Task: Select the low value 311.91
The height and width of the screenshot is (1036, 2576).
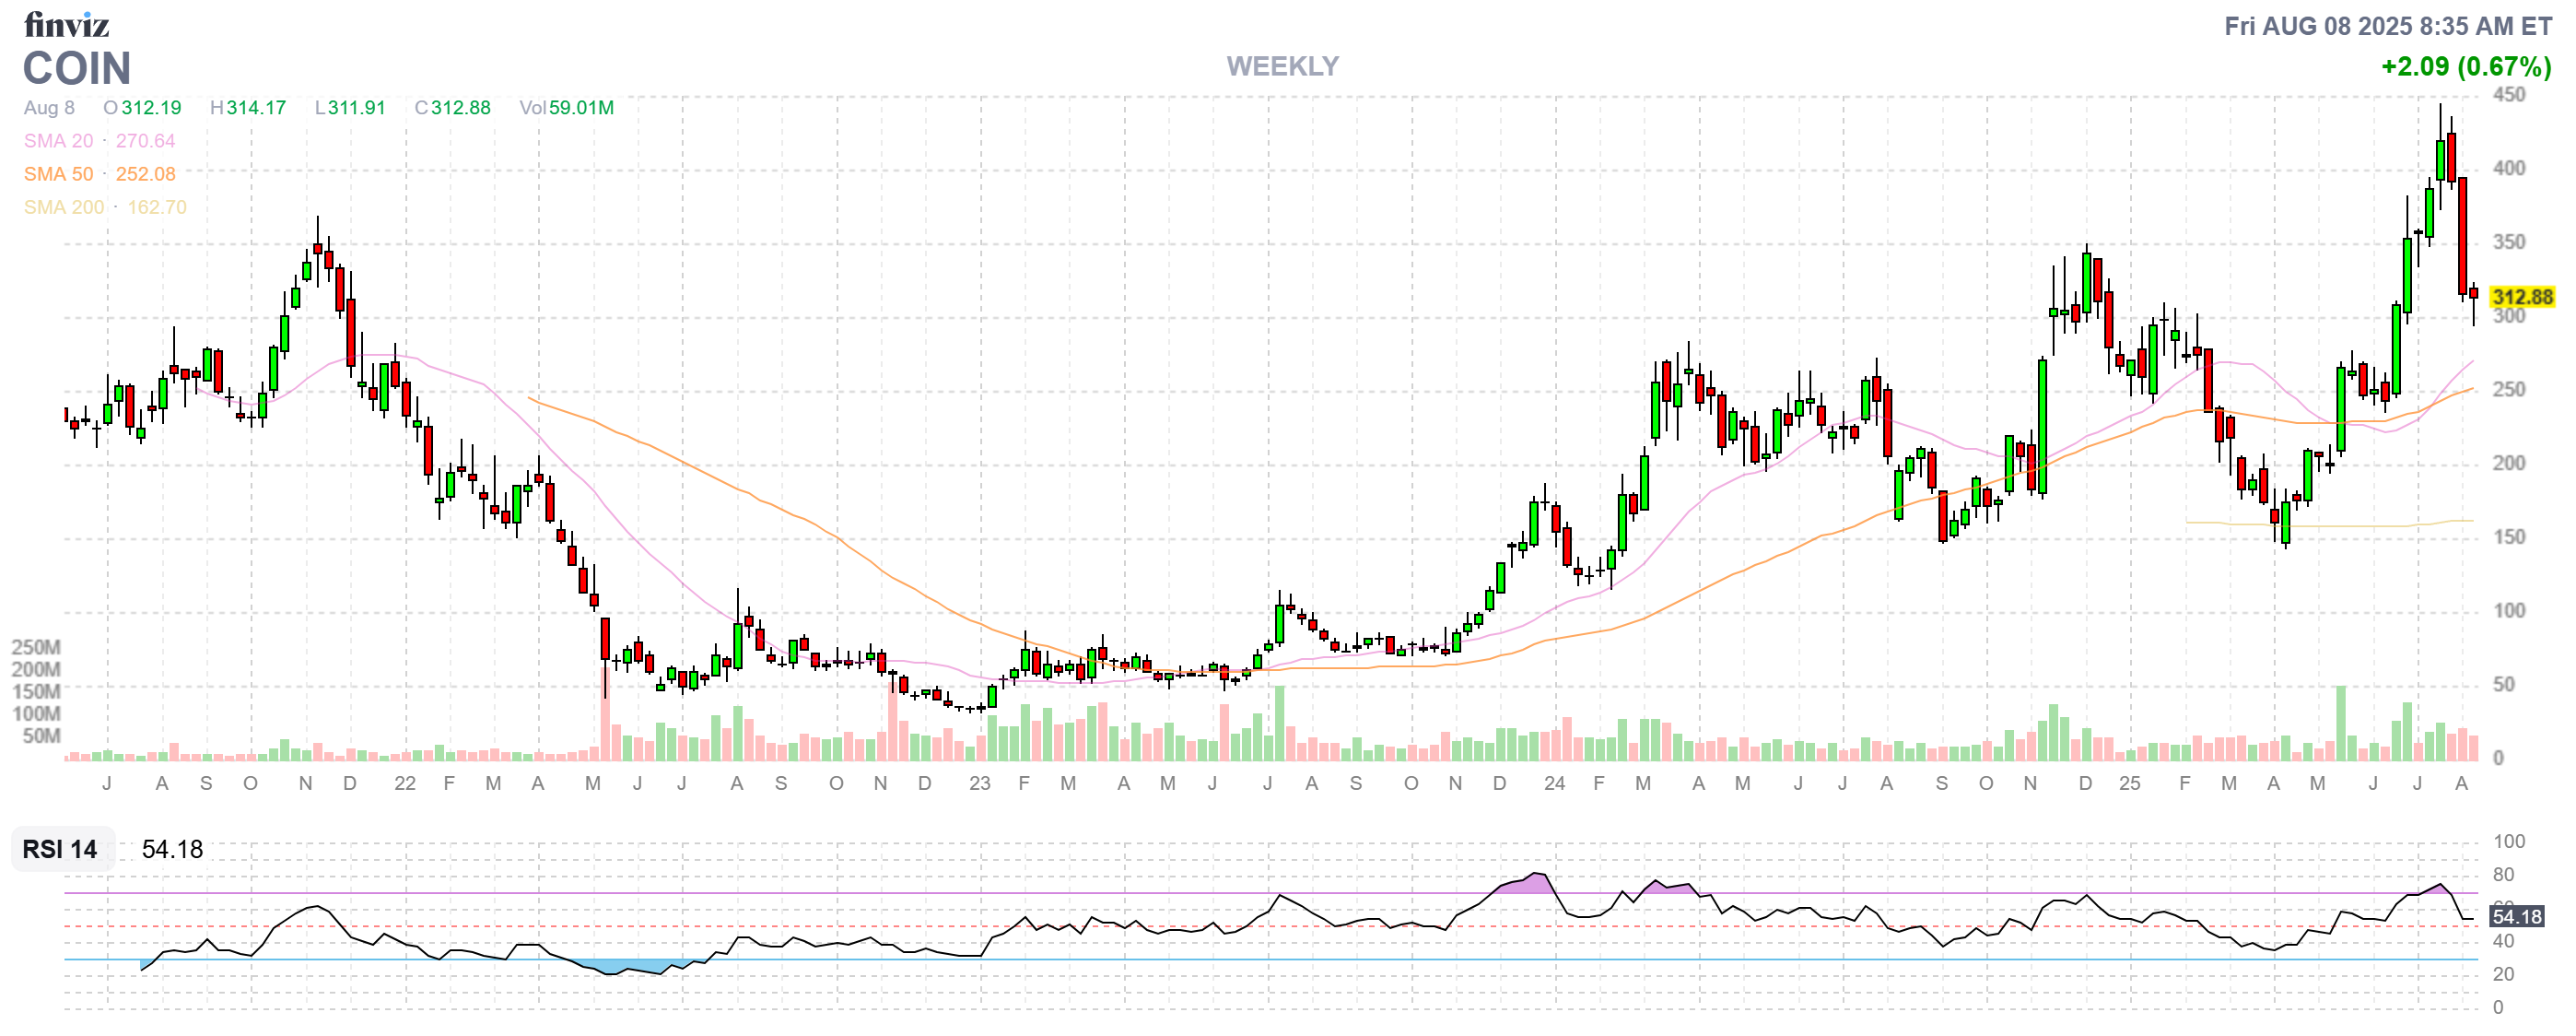Action: (356, 108)
